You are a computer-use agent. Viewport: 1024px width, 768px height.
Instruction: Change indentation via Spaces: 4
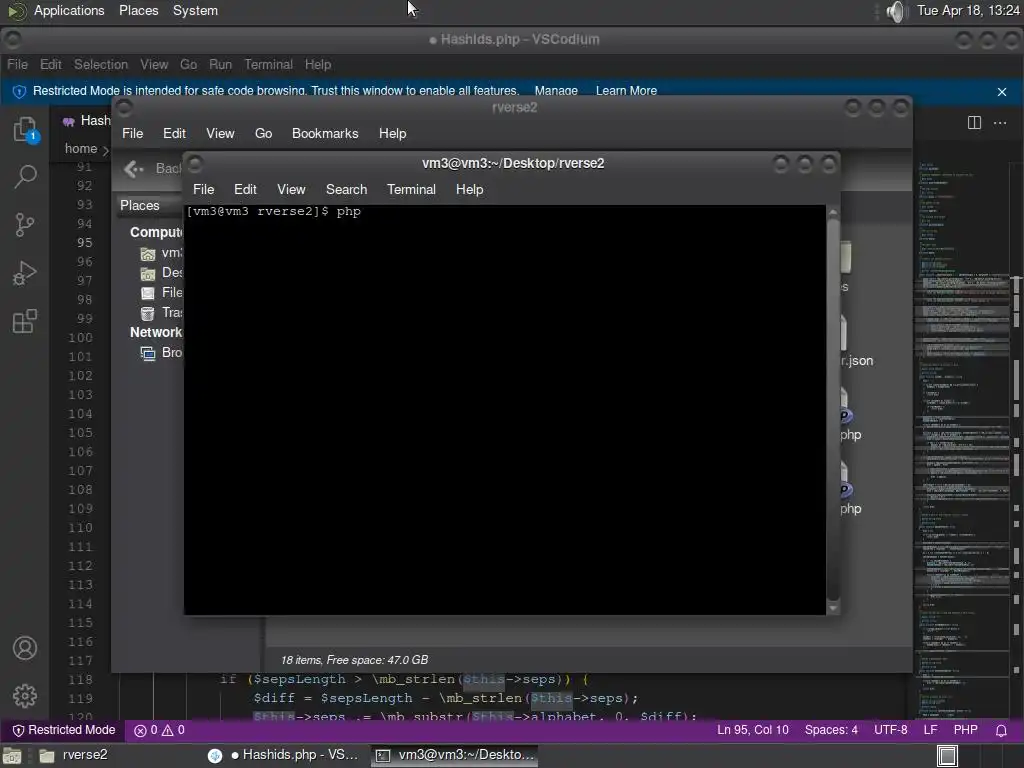pos(831,730)
